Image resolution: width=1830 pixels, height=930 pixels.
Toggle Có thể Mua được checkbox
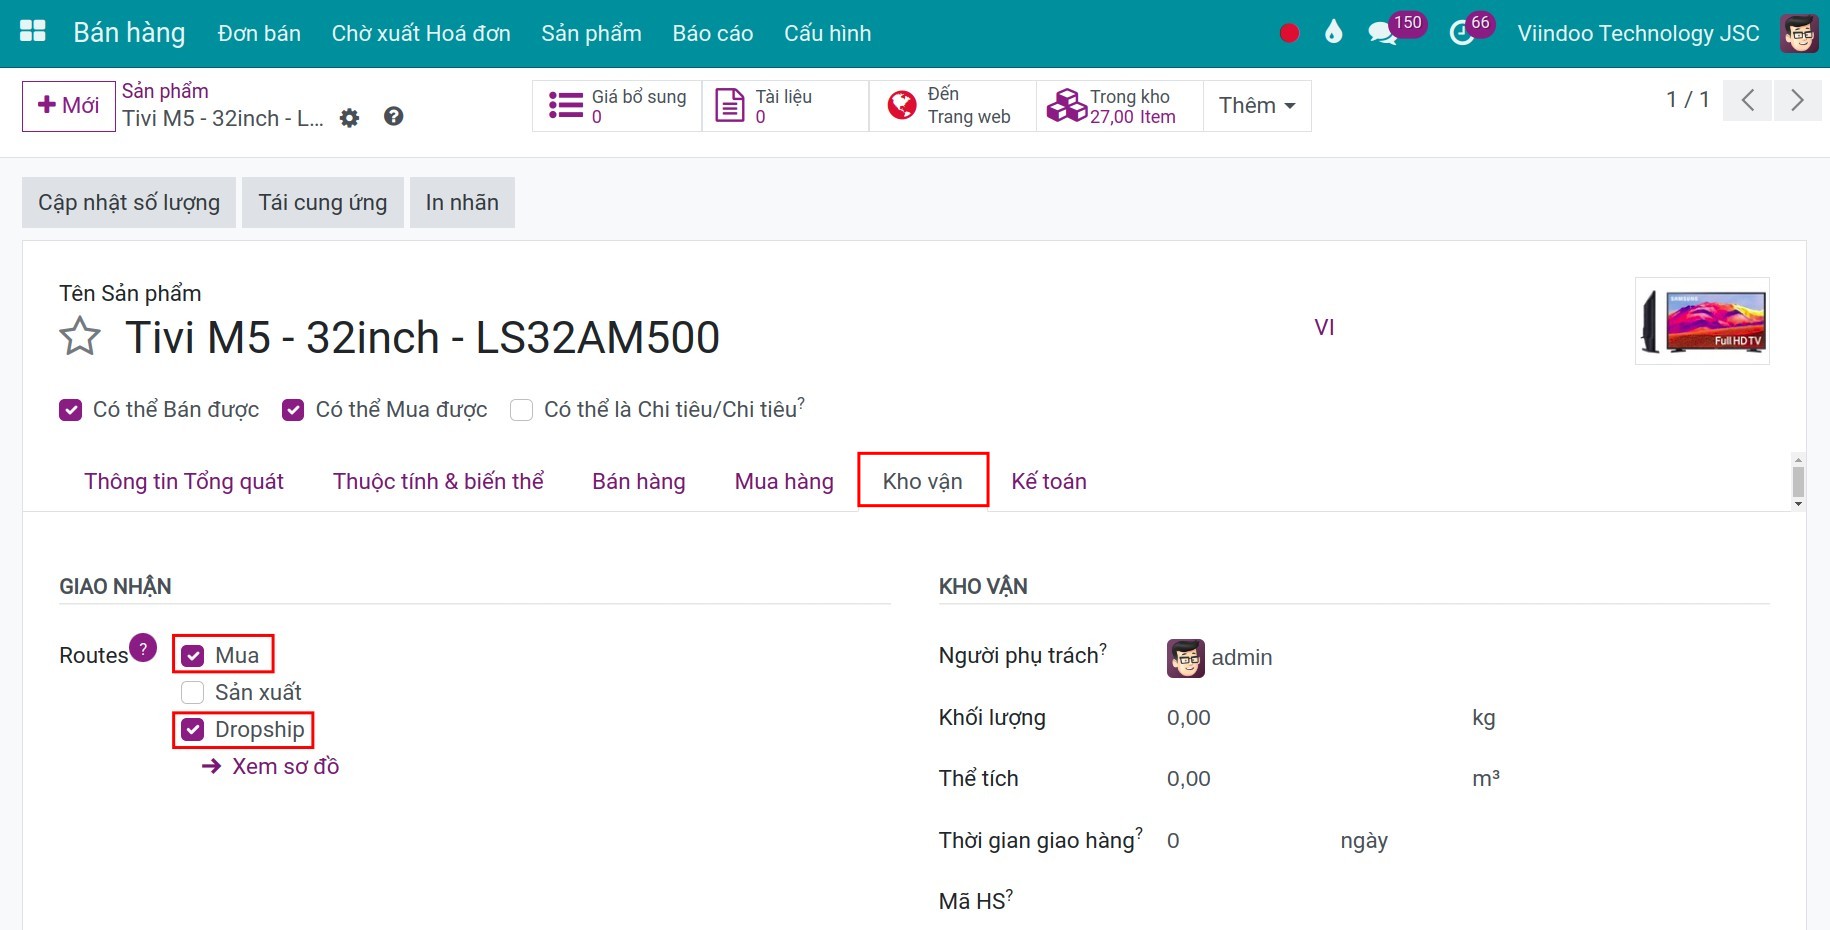(x=293, y=410)
